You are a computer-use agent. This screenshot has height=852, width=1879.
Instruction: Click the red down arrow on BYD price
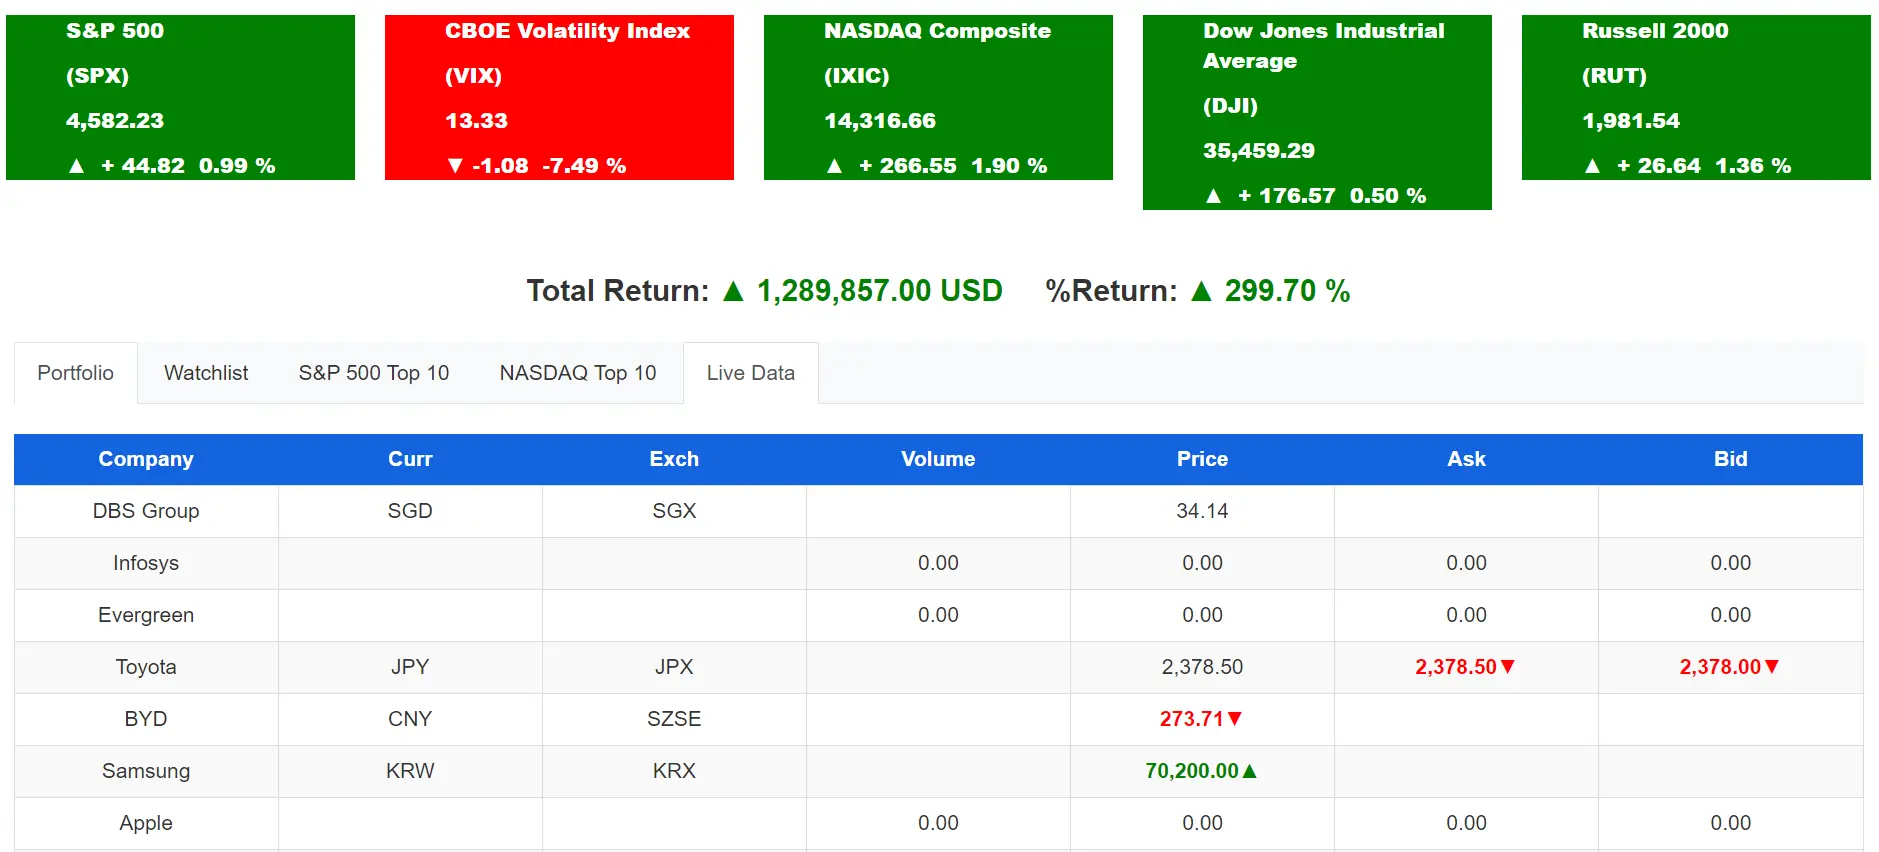tap(1235, 719)
